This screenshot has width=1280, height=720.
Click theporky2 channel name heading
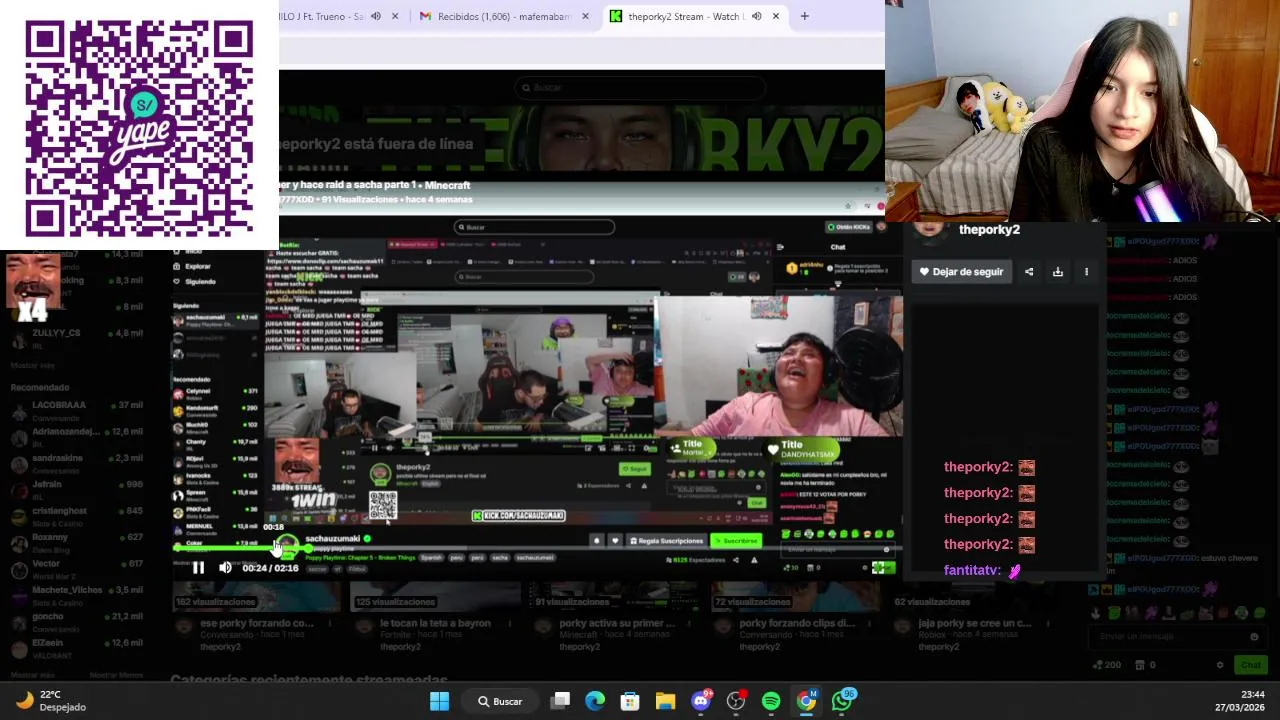coord(989,230)
